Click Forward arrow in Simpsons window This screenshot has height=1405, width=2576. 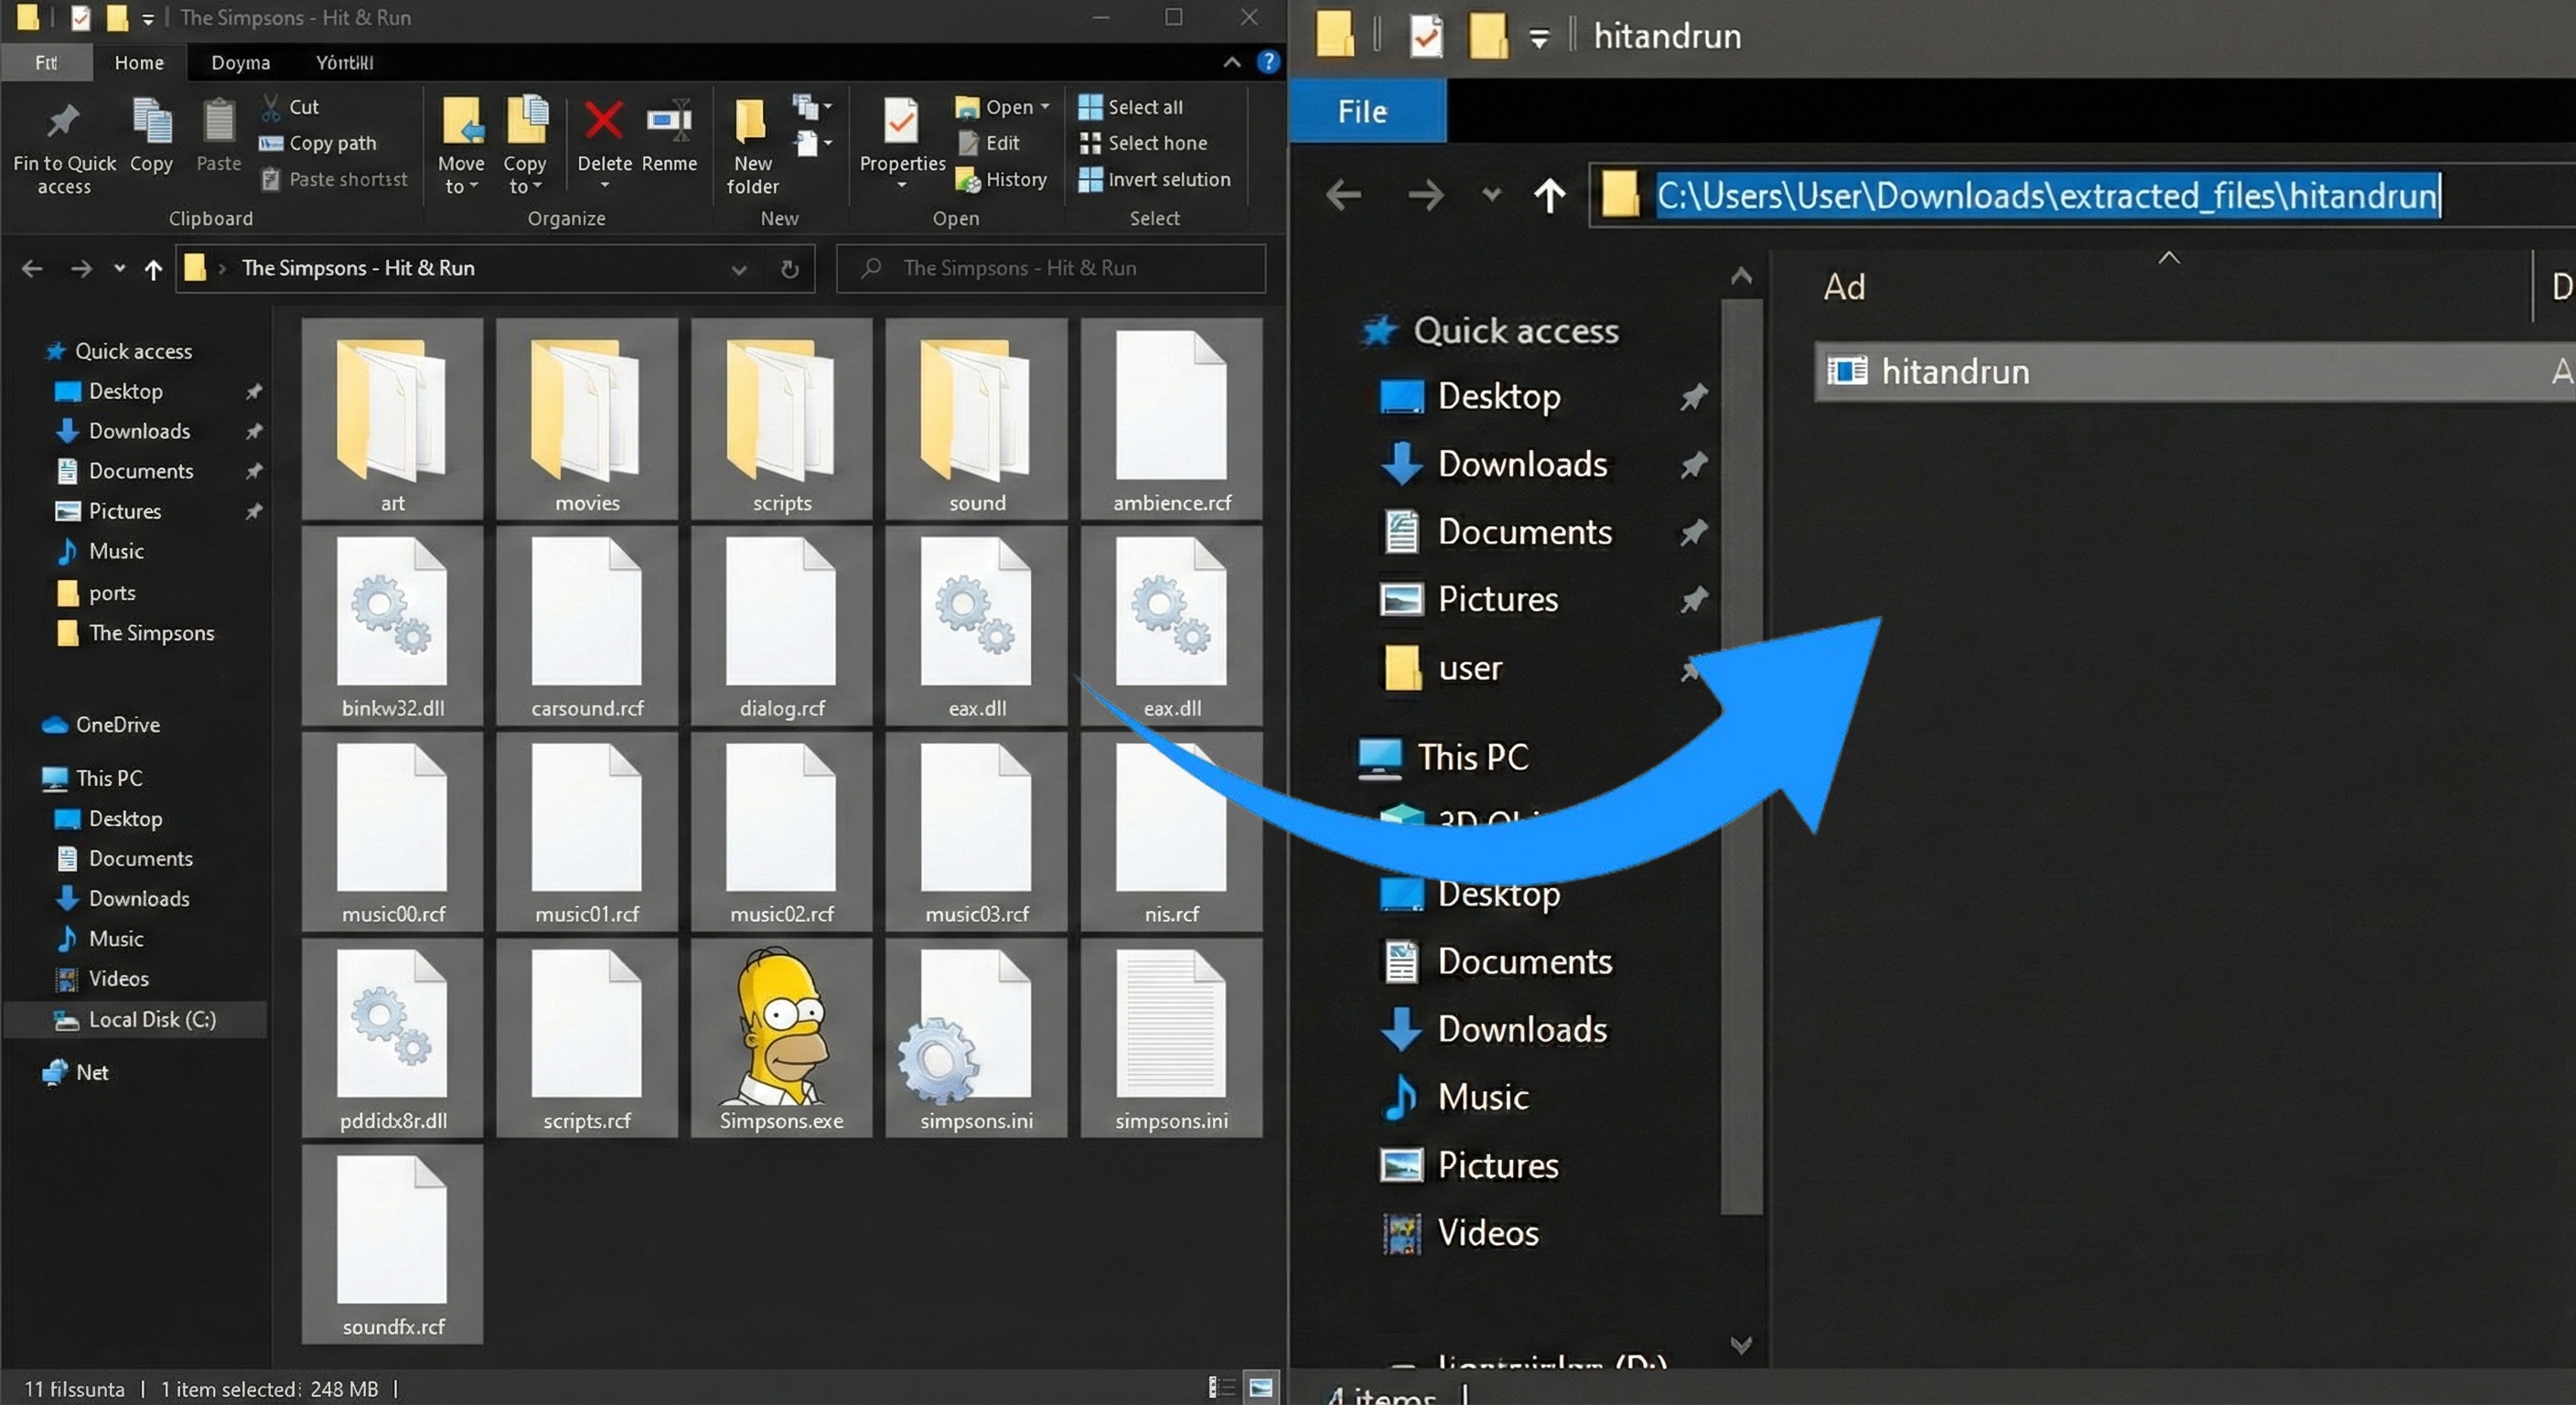point(81,268)
